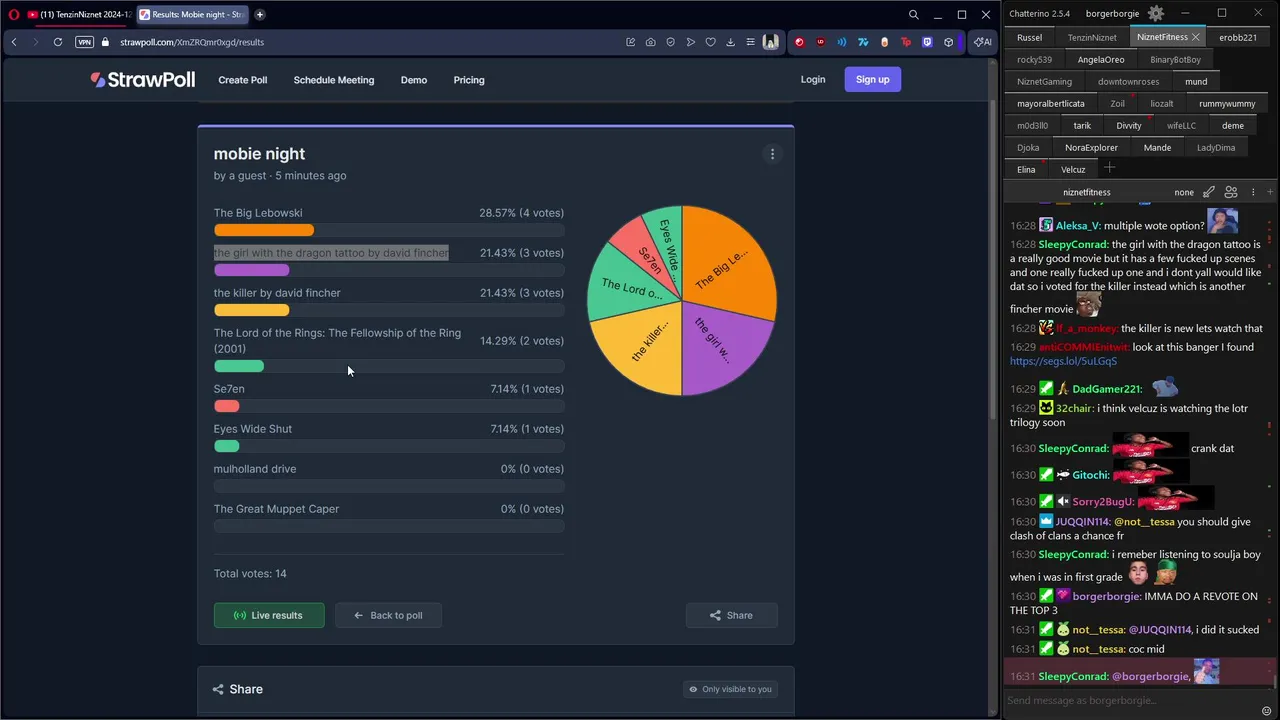This screenshot has height=720, width=1280.
Task: Open the emote picker smiley icon
Action: [1267, 711]
